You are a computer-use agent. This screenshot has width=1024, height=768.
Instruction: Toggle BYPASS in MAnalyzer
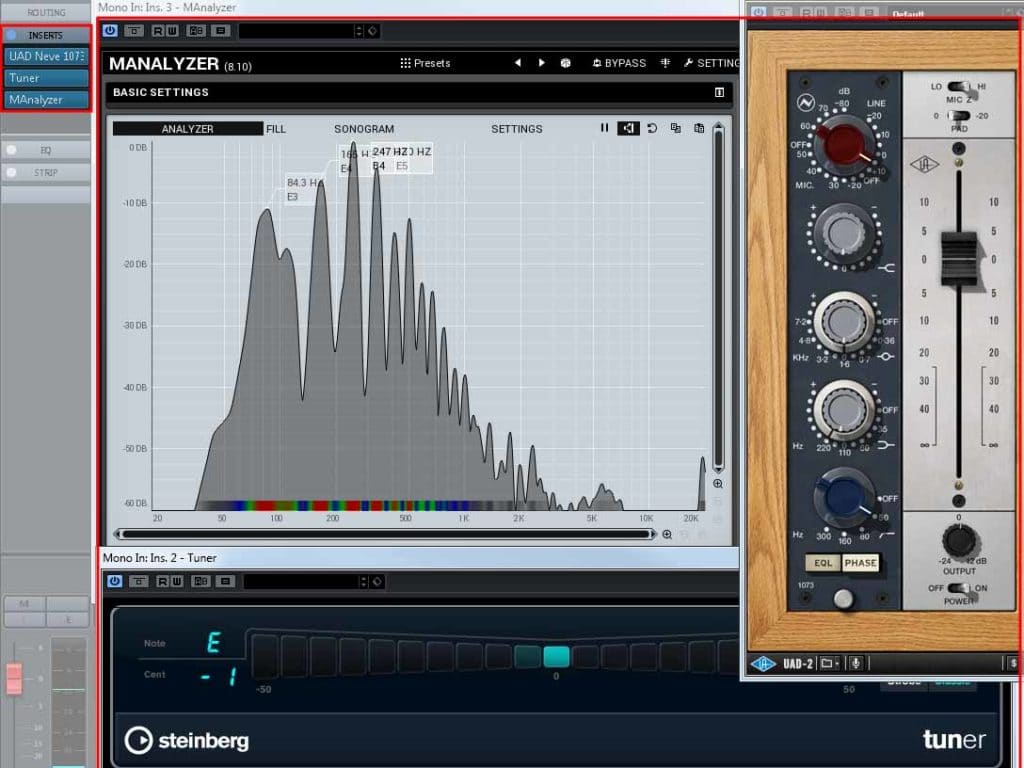point(619,63)
